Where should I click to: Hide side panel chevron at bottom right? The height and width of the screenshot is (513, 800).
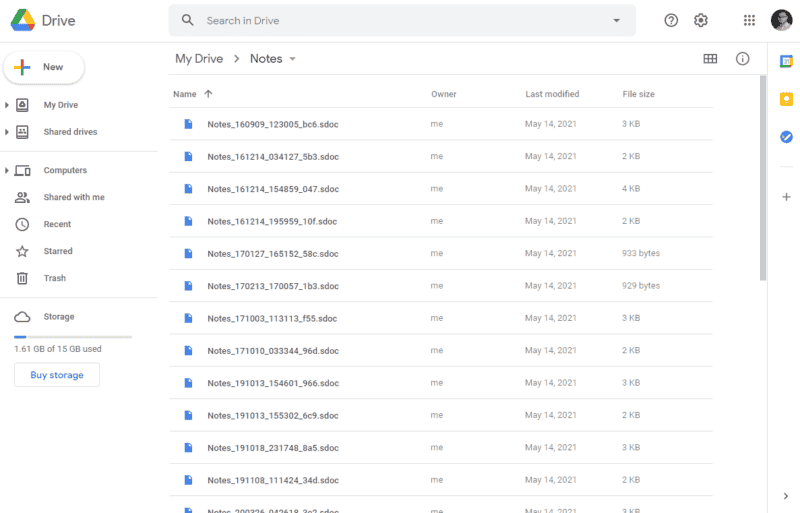786,496
